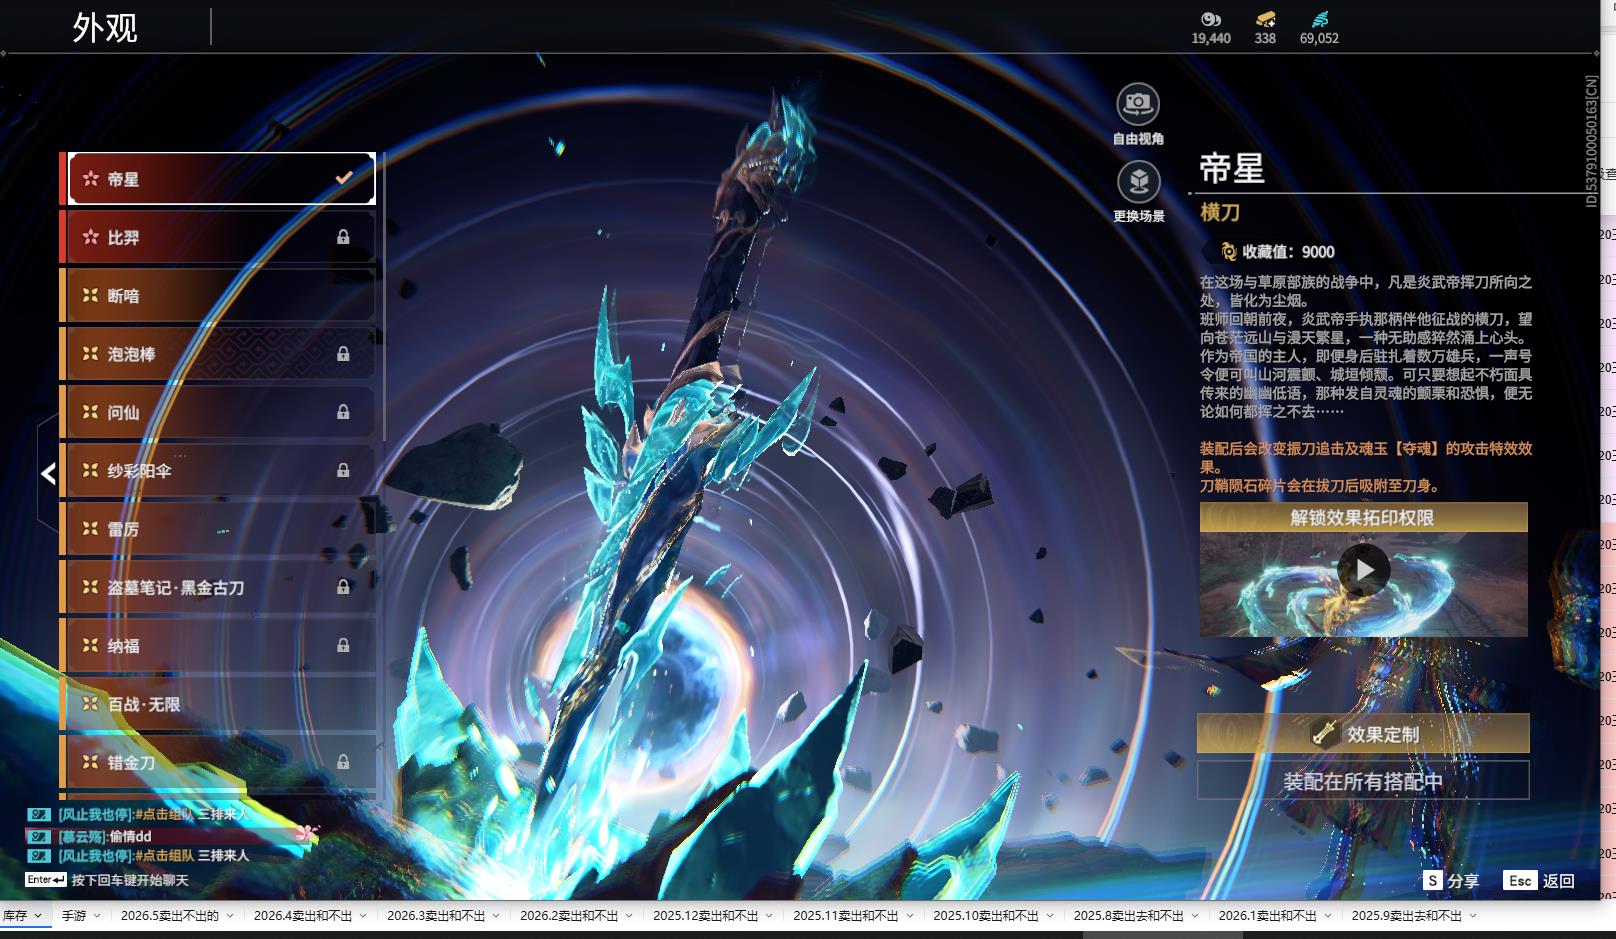This screenshot has width=1616, height=939.
Task: Switch to the 2025.11卖出和不出 sheet tab
Action: [846, 916]
